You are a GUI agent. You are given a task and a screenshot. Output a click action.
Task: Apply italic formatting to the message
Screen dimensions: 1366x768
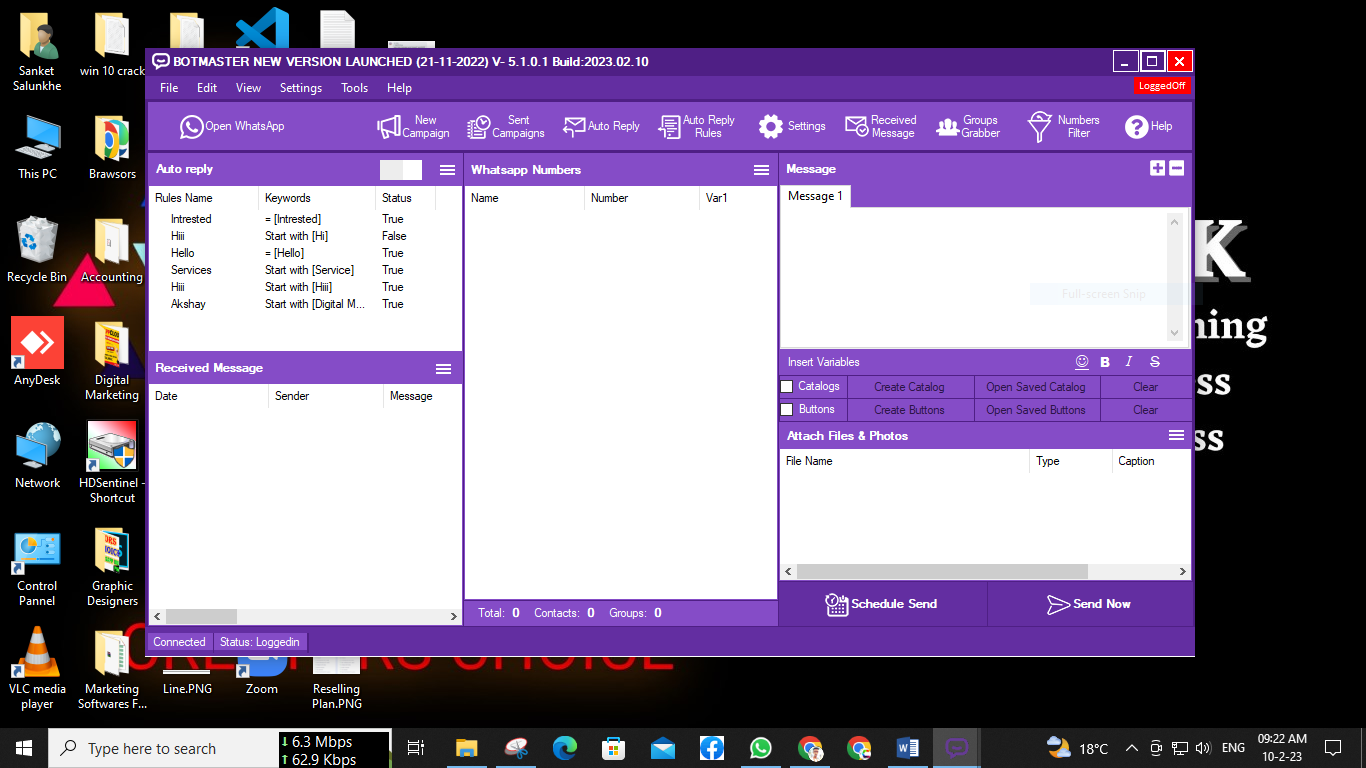tap(1129, 362)
